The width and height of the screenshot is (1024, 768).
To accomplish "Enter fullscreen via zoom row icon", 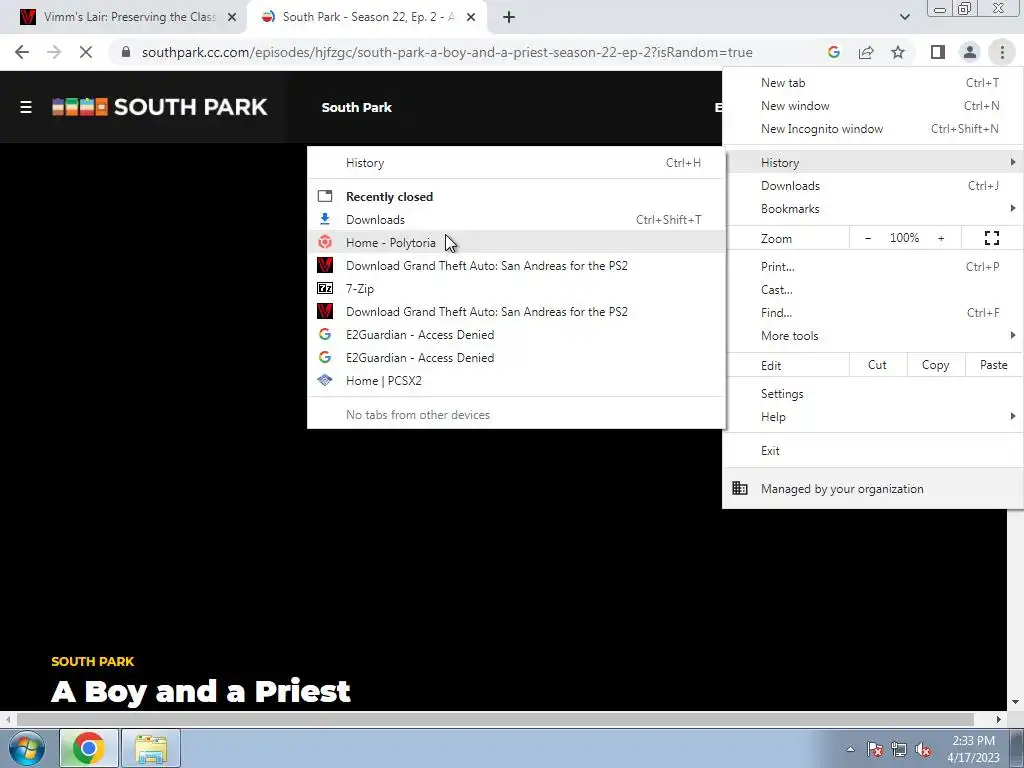I will click(x=991, y=238).
